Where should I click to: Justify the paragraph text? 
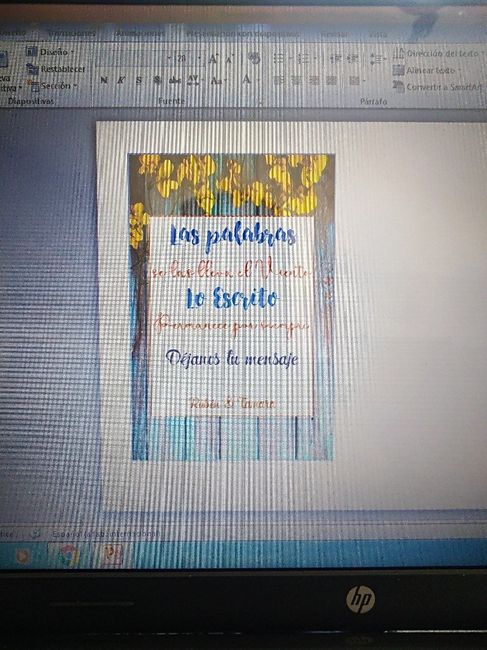332,80
